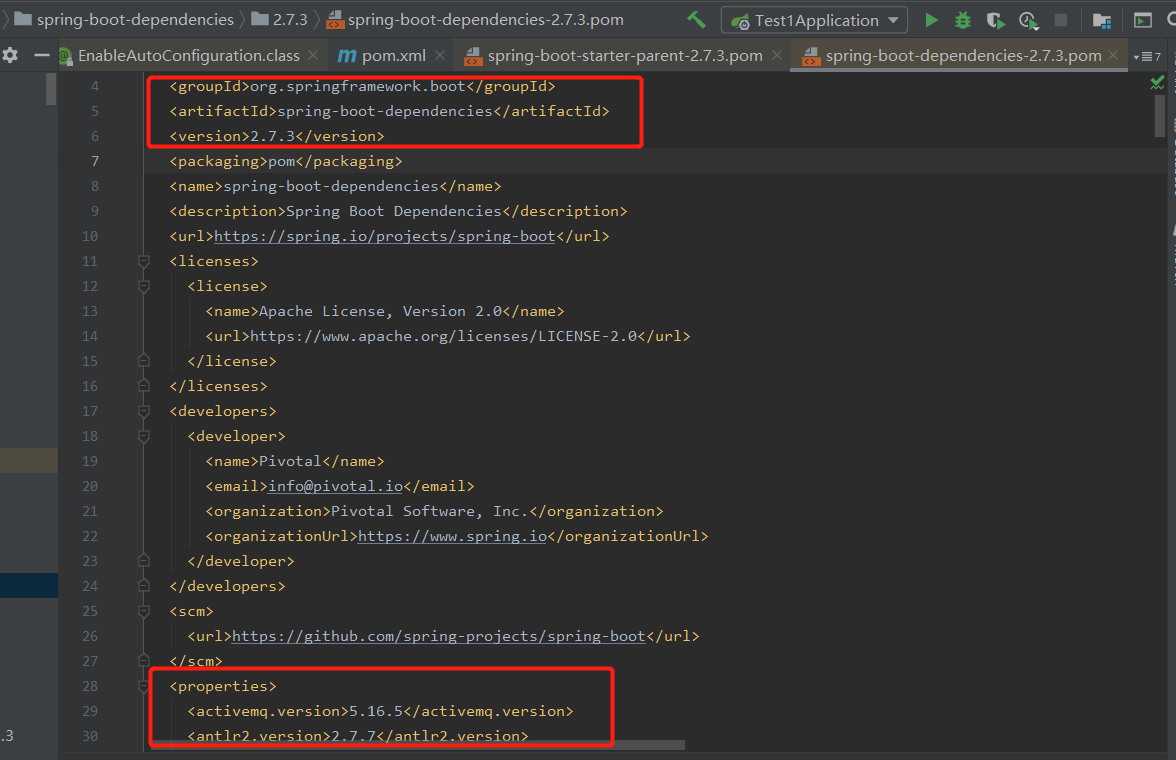
Task: Click spring-boot-dependencies breadcrumb folder
Action: click(x=124, y=20)
